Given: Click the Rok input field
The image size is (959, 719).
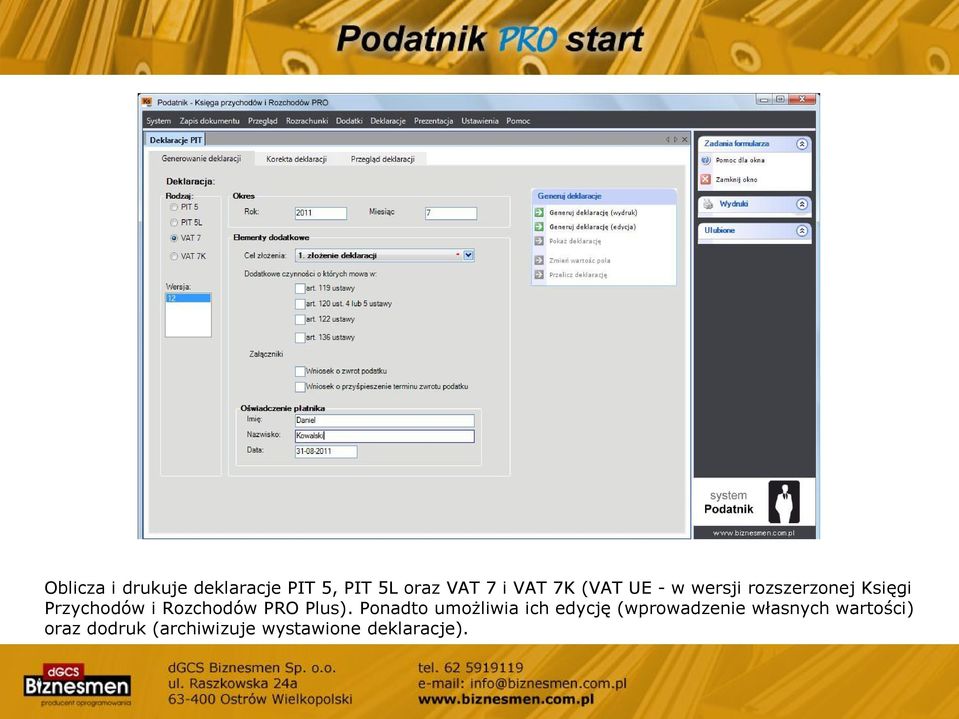Looking at the screenshot, I should tap(320, 213).
